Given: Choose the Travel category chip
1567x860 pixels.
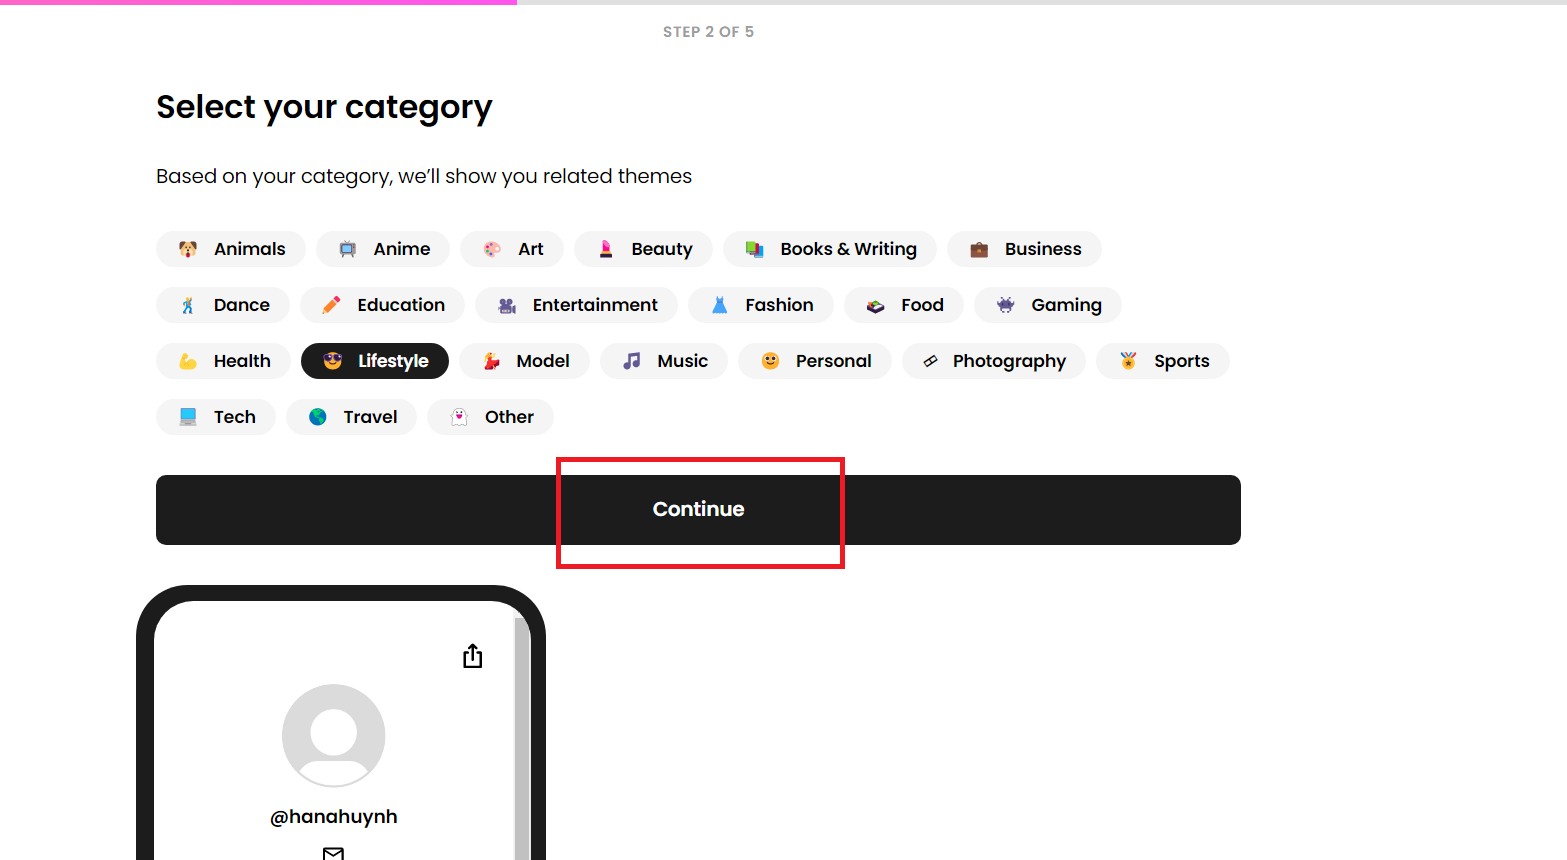Looking at the screenshot, I should [x=351, y=417].
